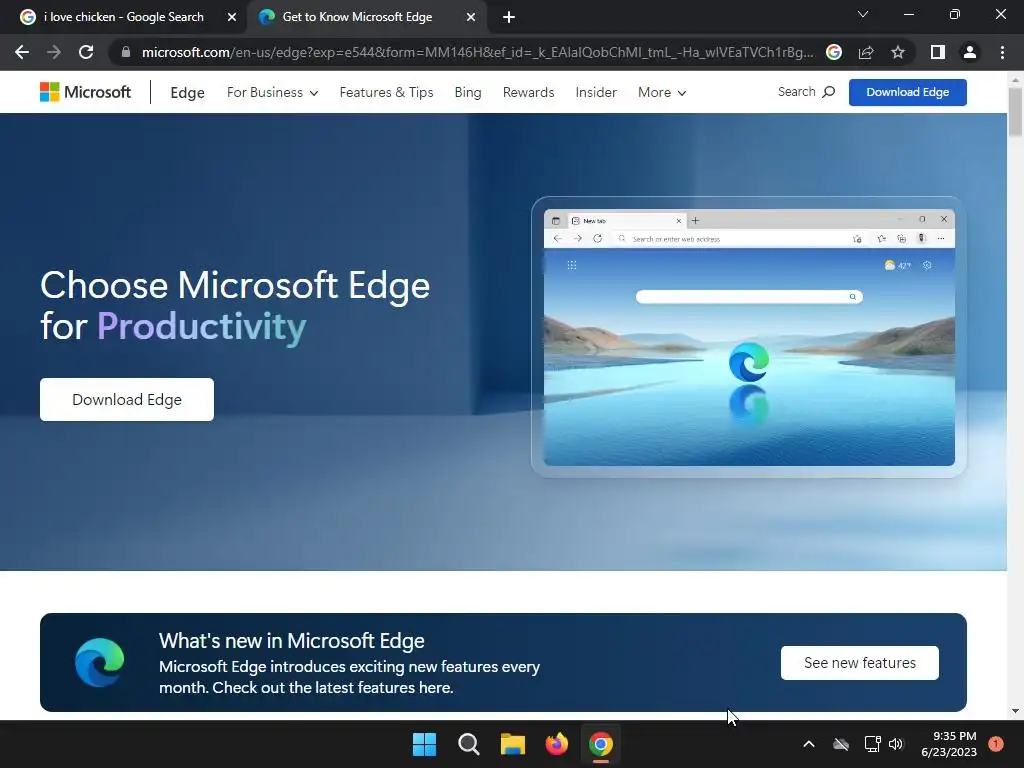Viewport: 1024px width, 768px height.
Task: Open File Explorer from the taskbar
Action: click(x=513, y=744)
